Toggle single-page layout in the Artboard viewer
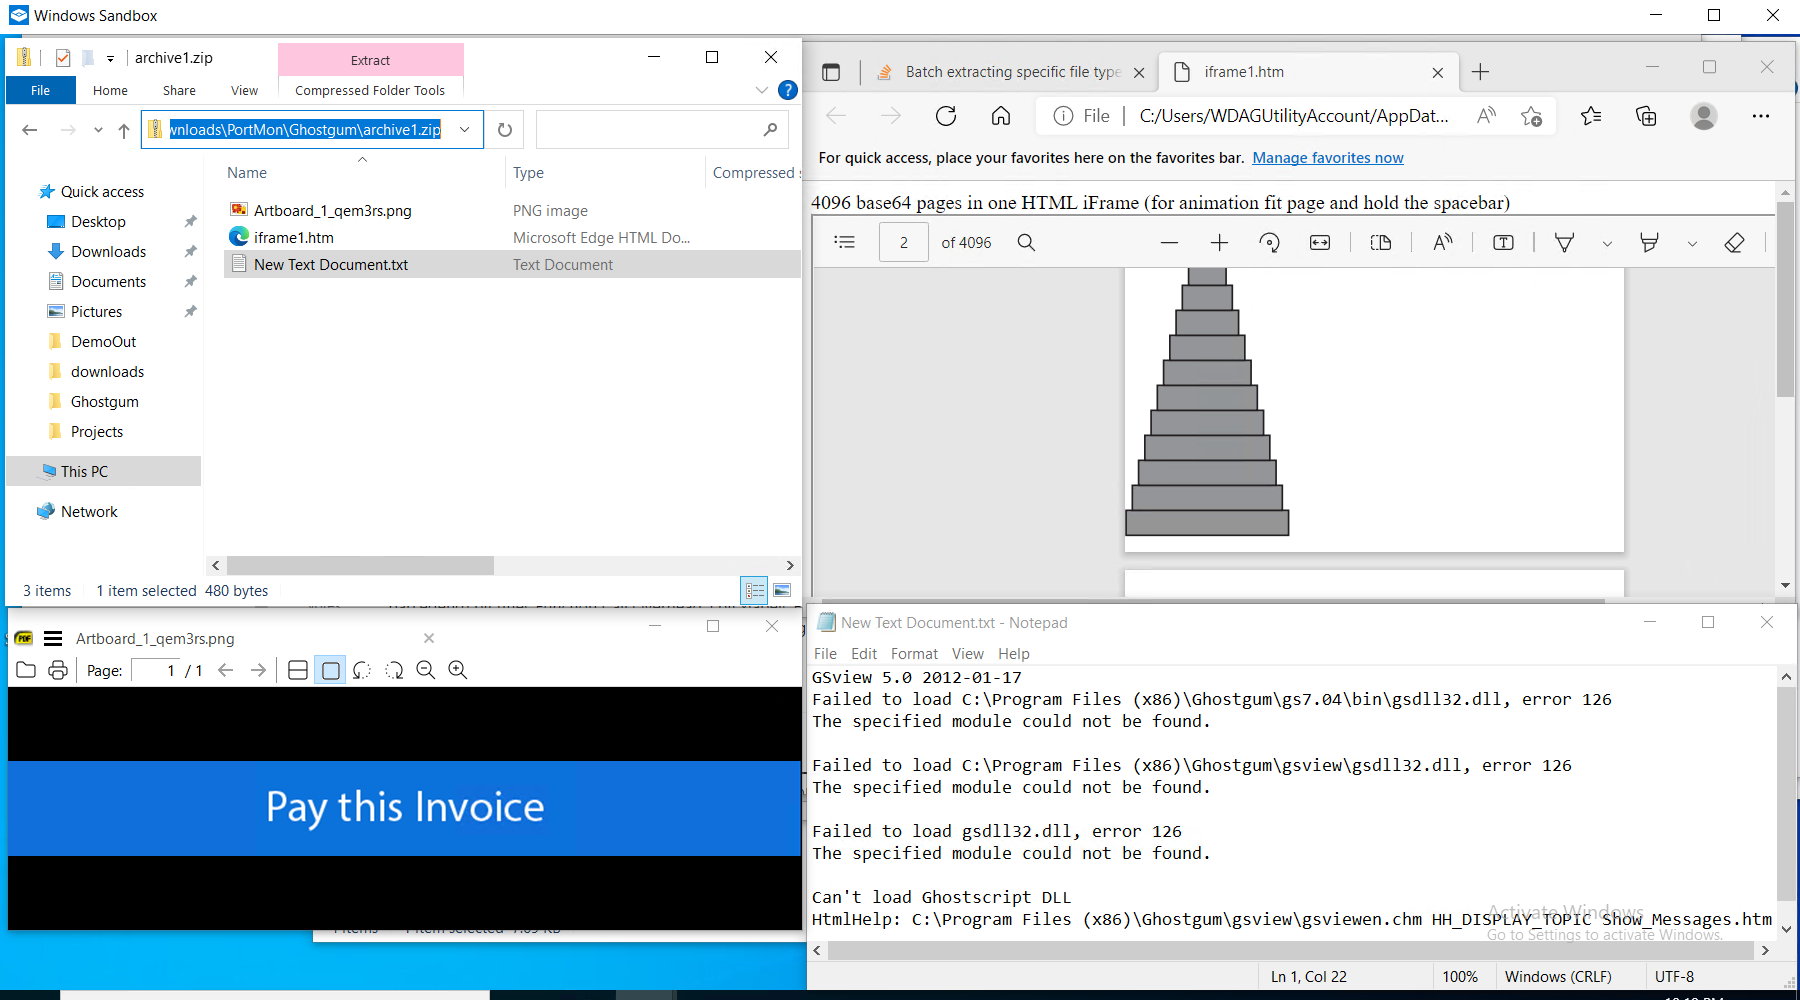This screenshot has width=1800, height=1000. 330,670
